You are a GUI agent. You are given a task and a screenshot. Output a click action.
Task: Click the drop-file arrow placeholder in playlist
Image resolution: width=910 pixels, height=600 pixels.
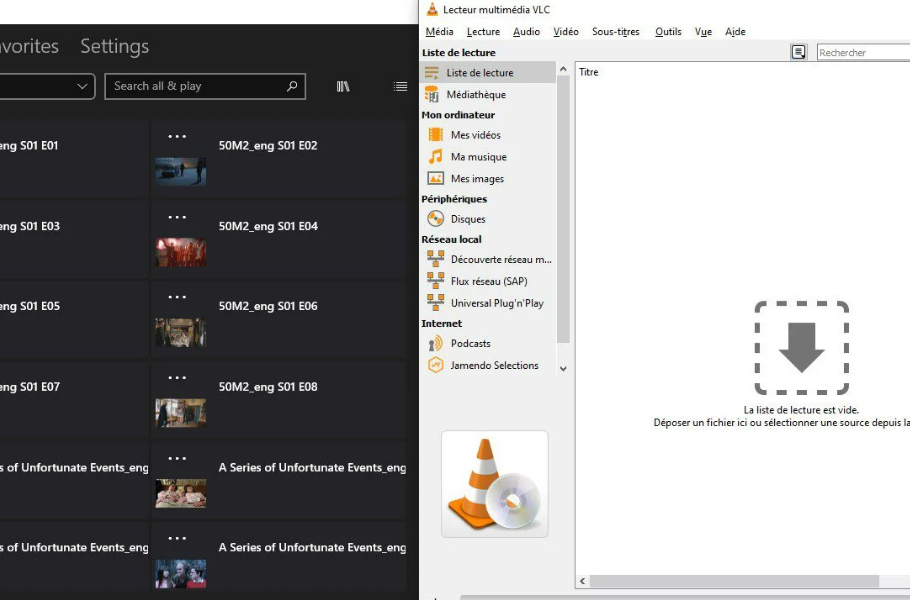click(x=801, y=348)
